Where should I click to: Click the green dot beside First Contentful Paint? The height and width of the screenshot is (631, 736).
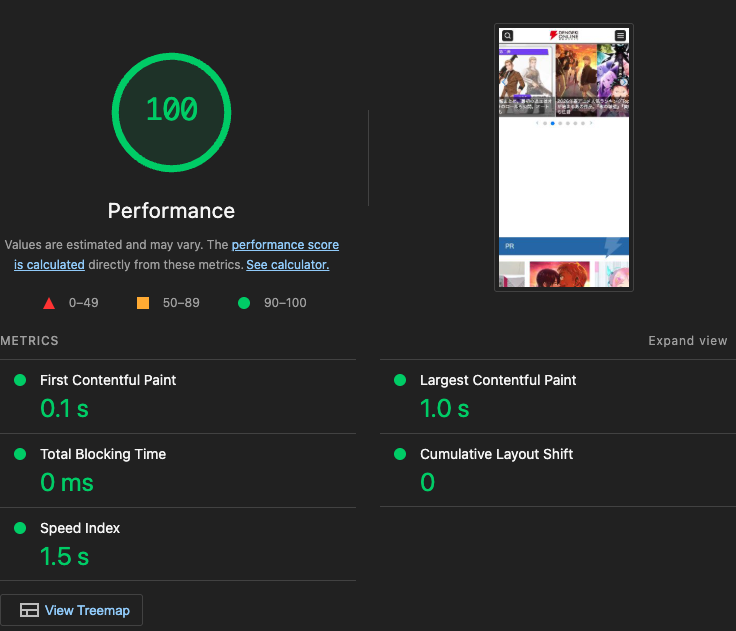(x=20, y=380)
